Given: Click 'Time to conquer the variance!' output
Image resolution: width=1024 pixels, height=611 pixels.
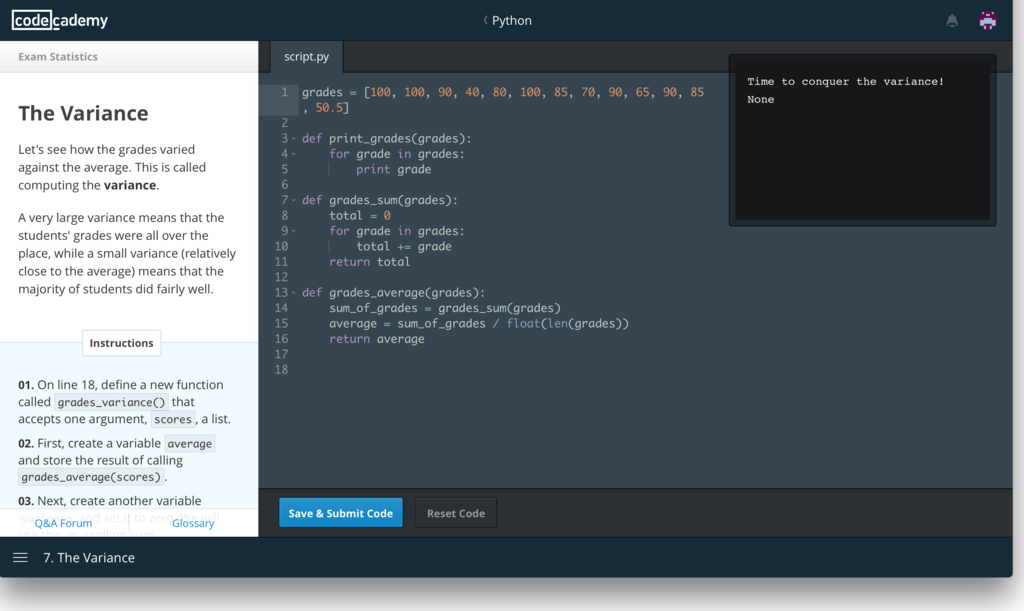Looking at the screenshot, I should point(846,82).
